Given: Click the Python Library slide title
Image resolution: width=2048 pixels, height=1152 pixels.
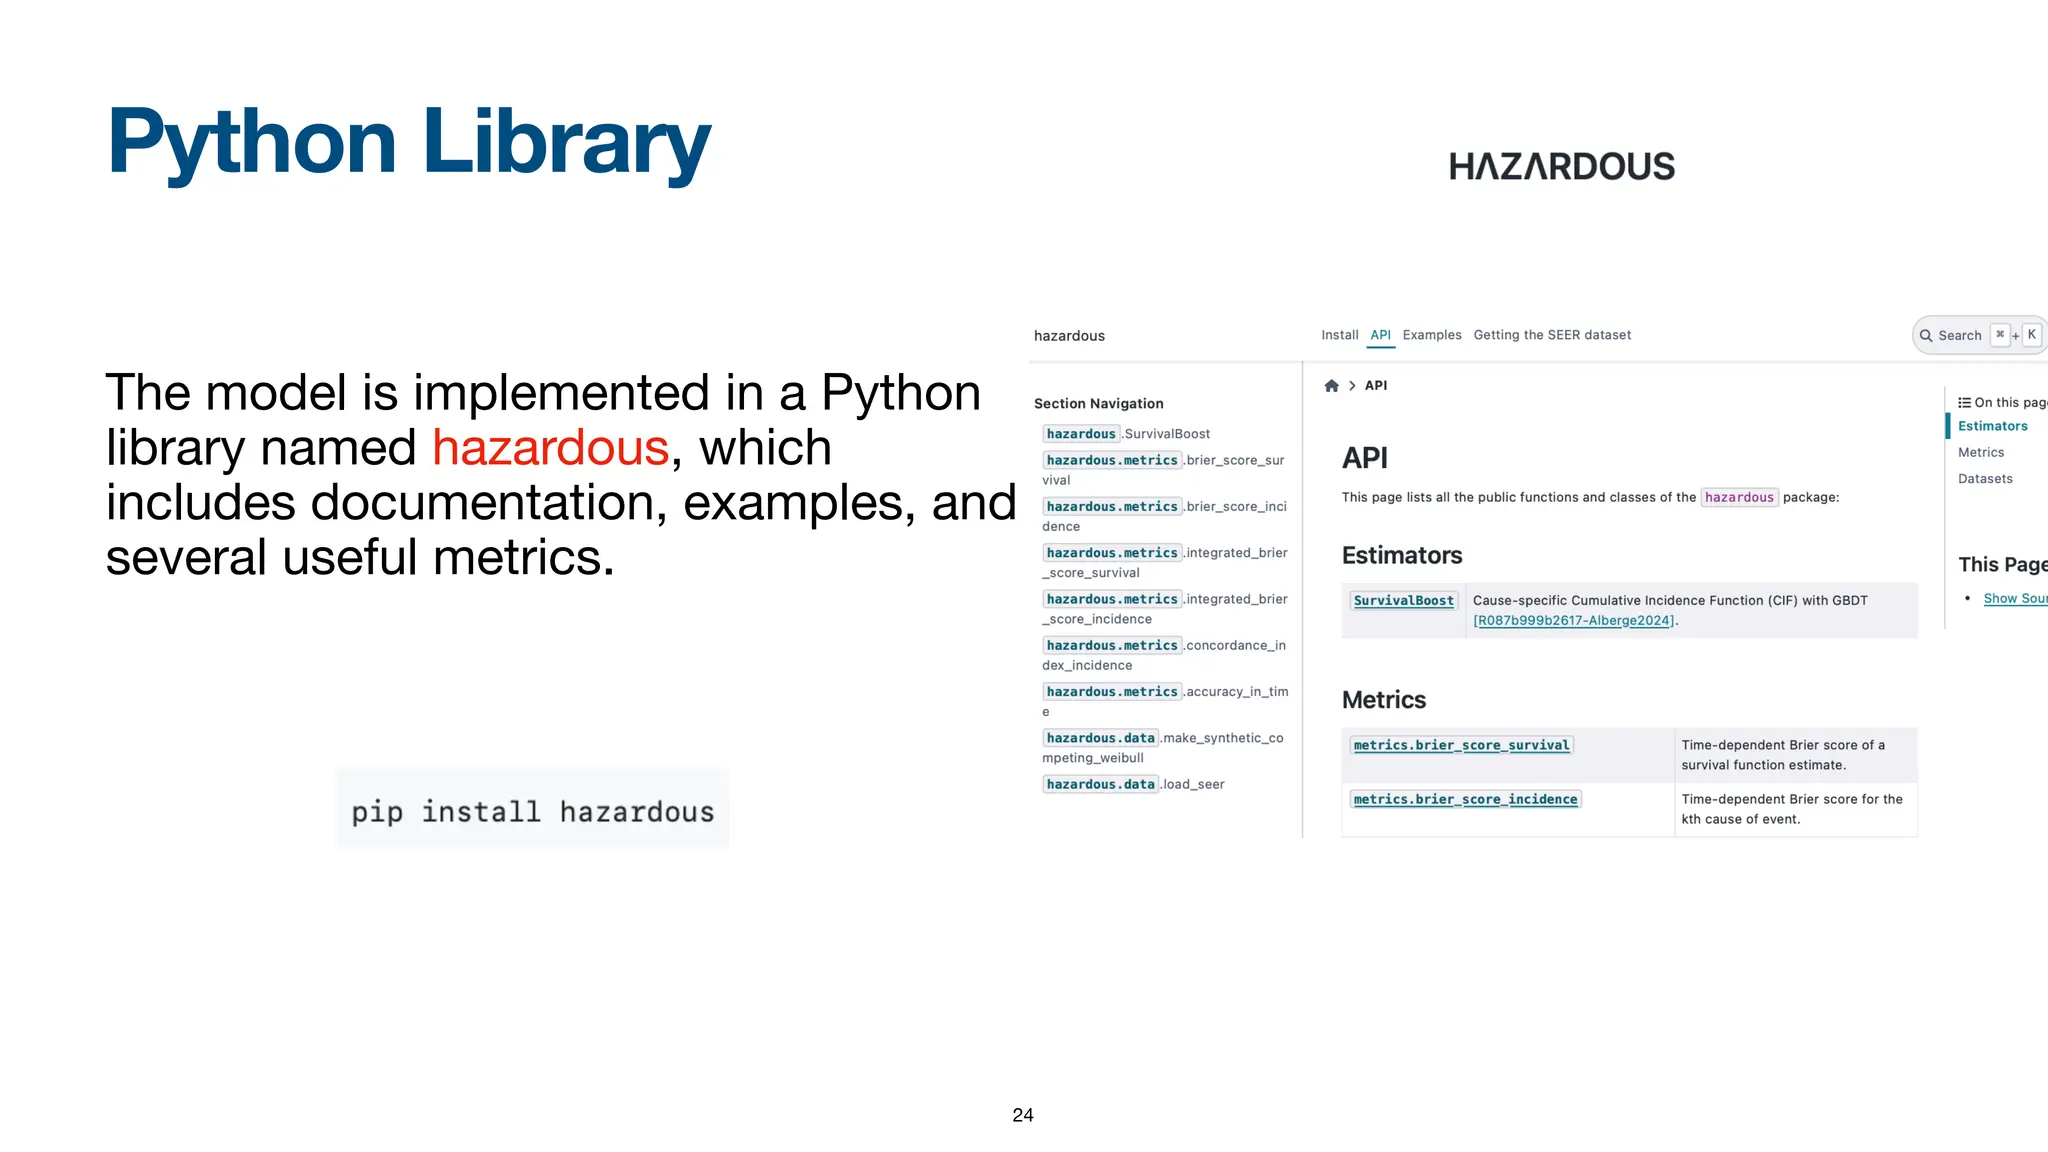Looking at the screenshot, I should (x=409, y=143).
